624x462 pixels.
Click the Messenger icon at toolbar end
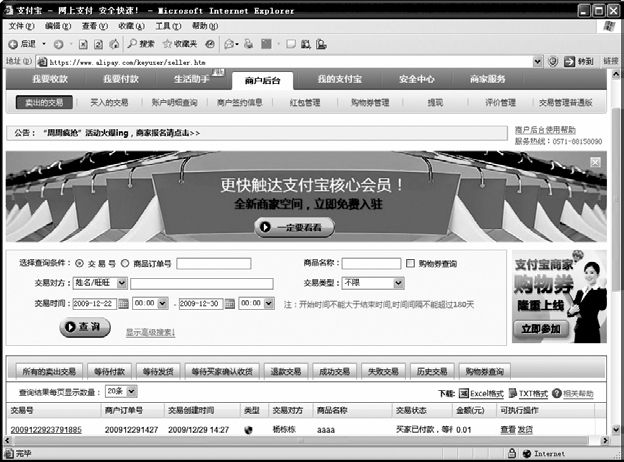(321, 44)
